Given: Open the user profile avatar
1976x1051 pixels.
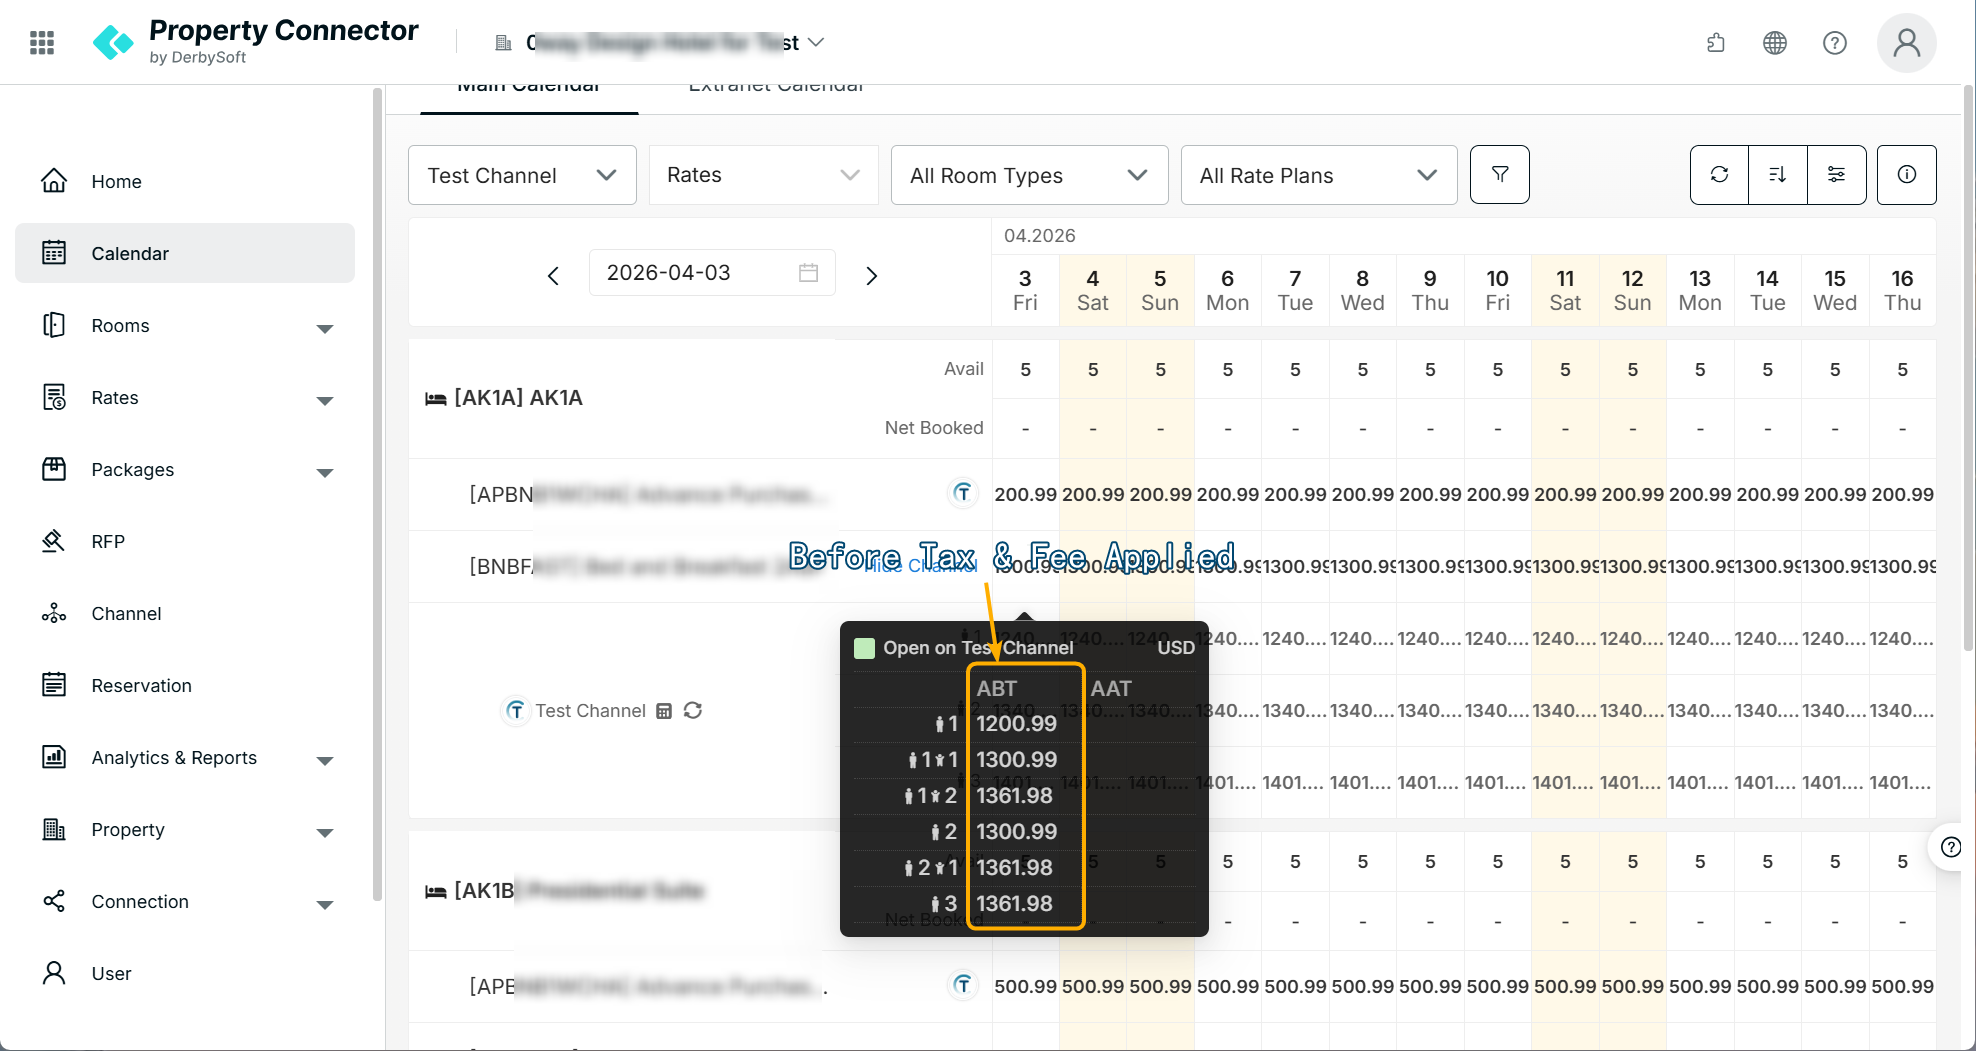Looking at the screenshot, I should point(1907,42).
